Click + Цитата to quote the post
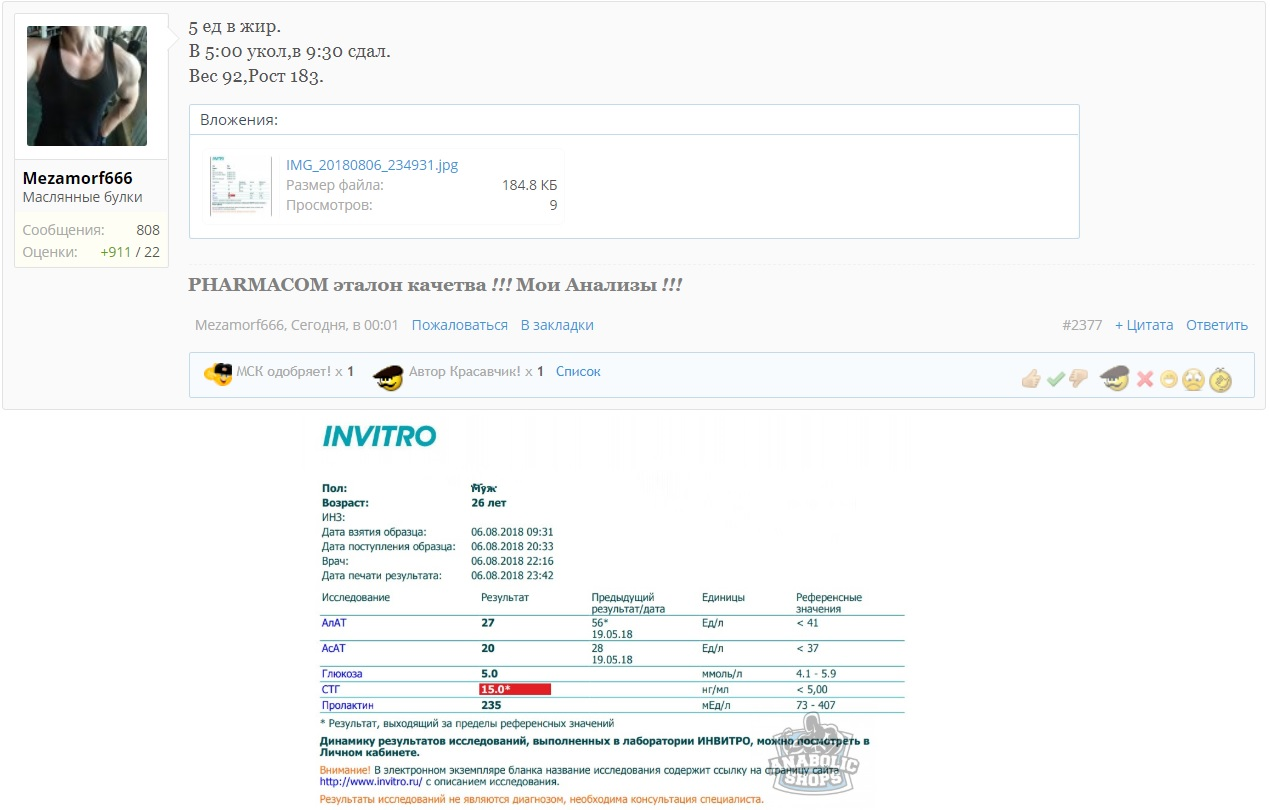1270x810 pixels. tap(1143, 325)
